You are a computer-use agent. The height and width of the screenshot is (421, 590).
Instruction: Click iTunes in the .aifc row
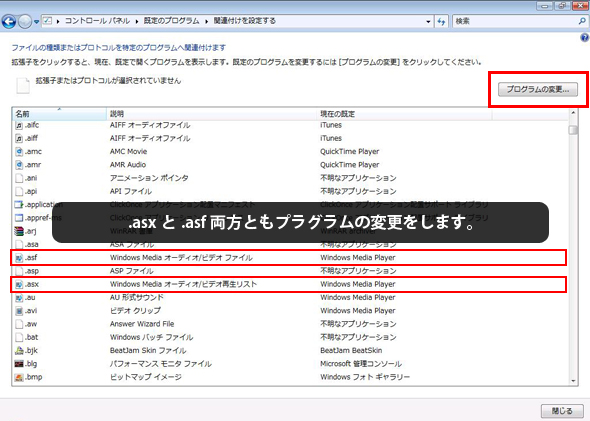click(x=331, y=125)
